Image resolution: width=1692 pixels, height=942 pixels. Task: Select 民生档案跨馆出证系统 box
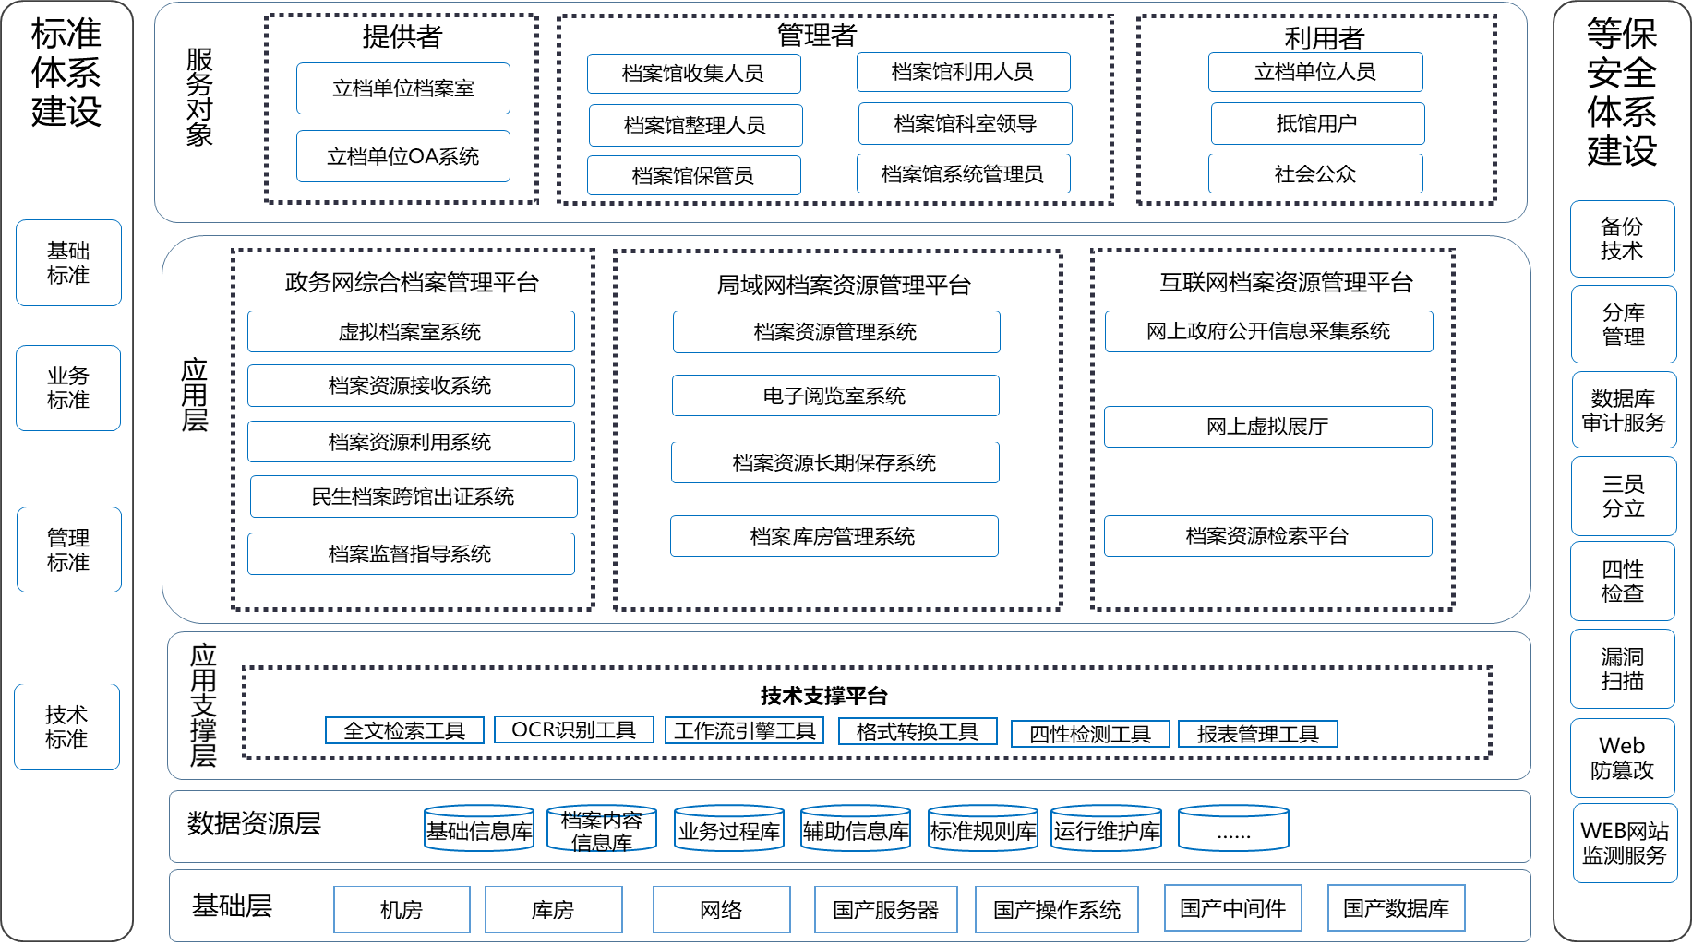pos(414,497)
